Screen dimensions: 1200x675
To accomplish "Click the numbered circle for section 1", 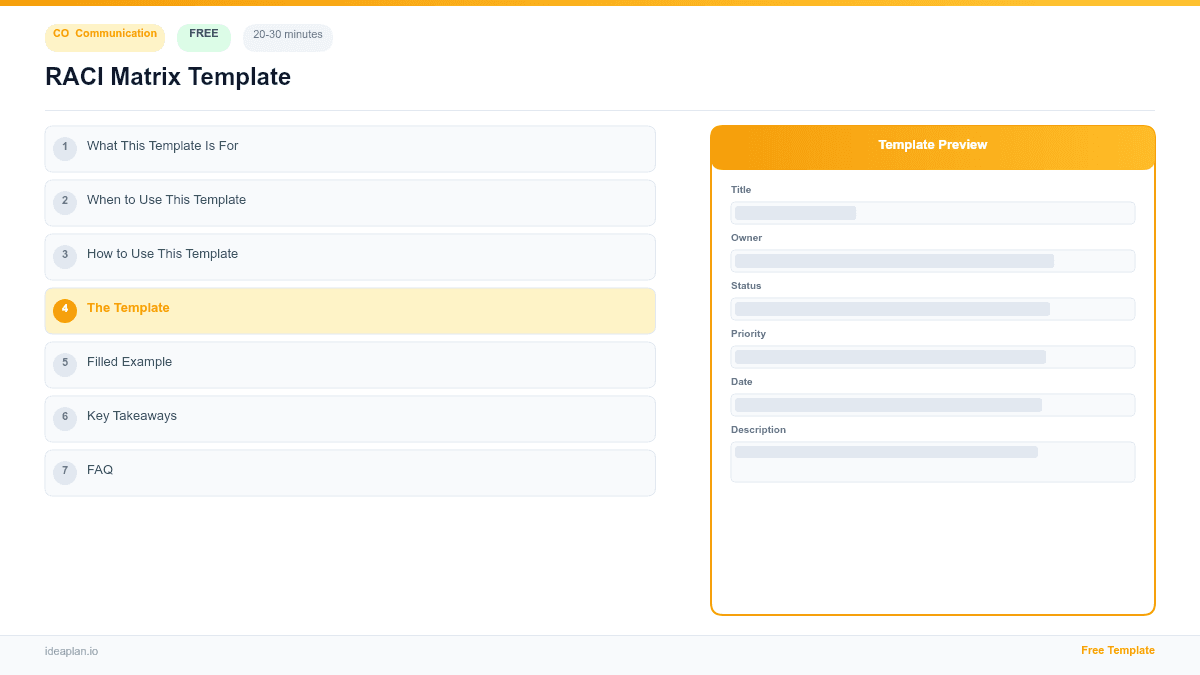I will click(65, 148).
